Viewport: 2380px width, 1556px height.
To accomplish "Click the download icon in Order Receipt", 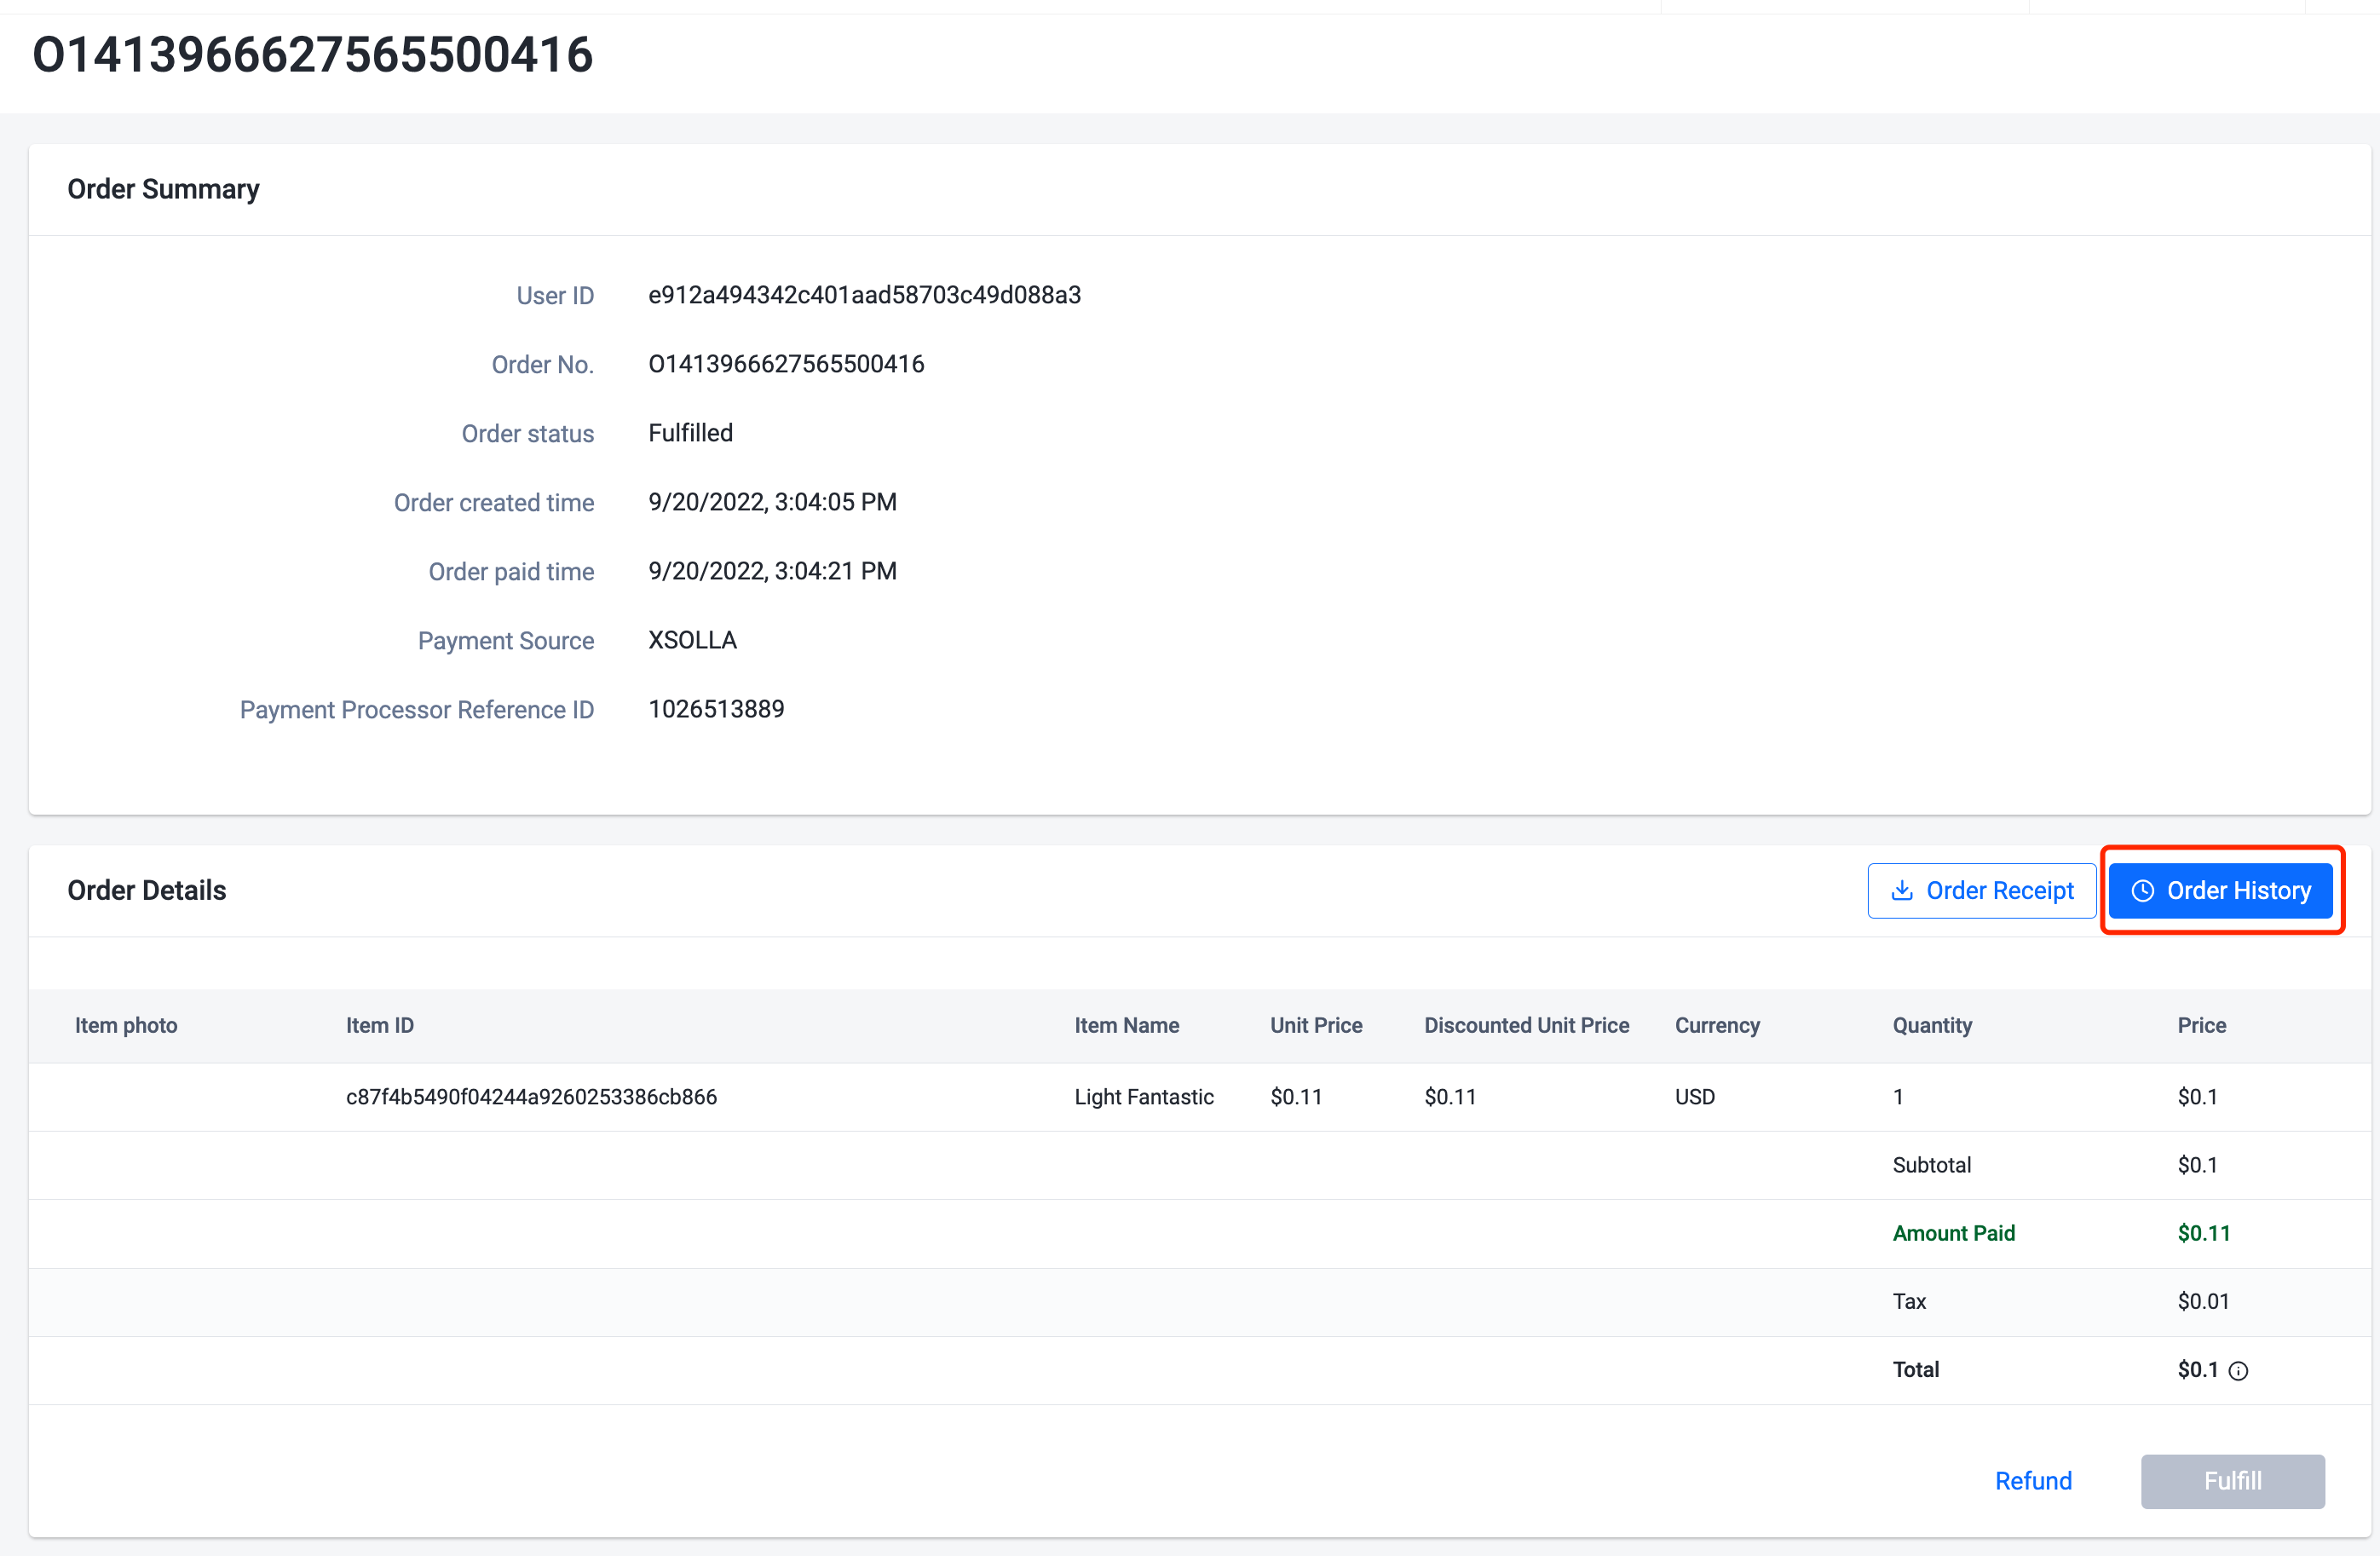I will click(1902, 890).
